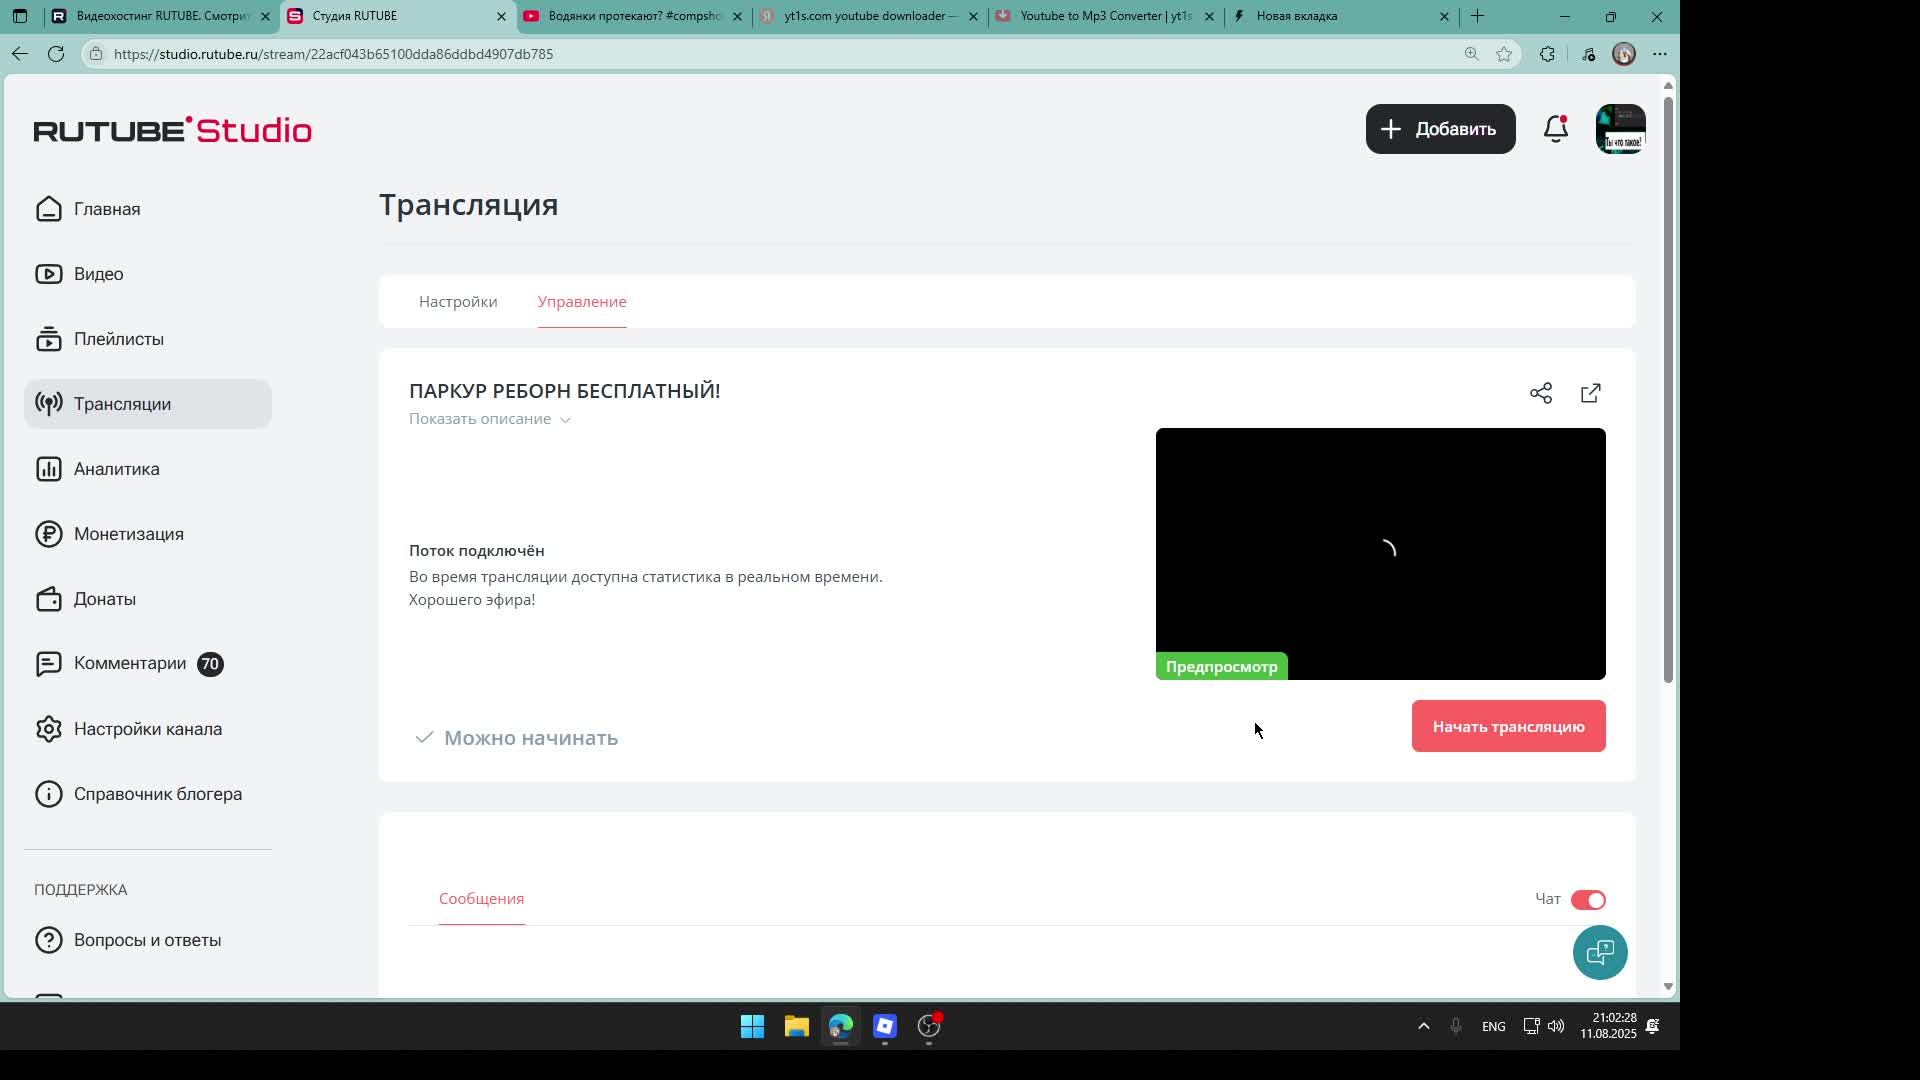This screenshot has width=1920, height=1080.
Task: Switch to the Настройки tab
Action: [458, 302]
